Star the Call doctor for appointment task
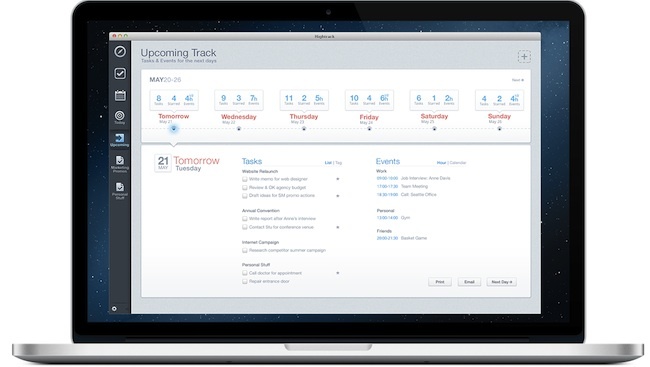The width and height of the screenshot is (650, 367). (x=337, y=273)
